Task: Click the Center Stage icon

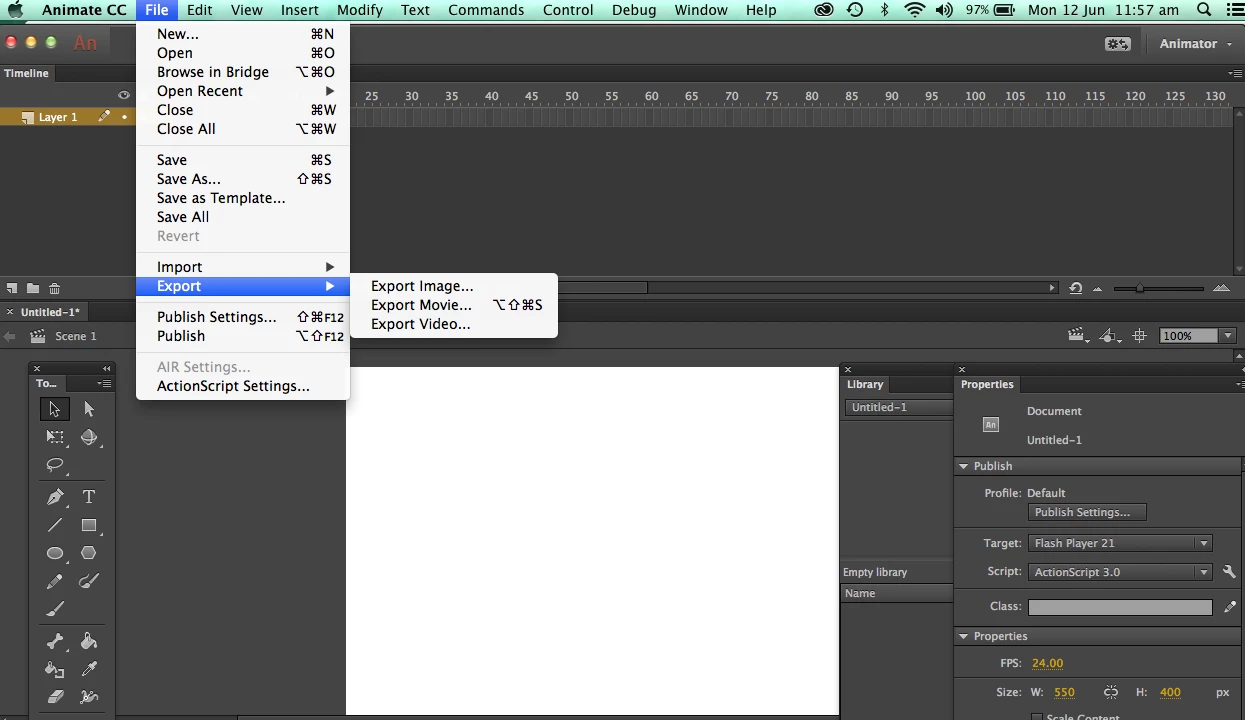Action: click(1139, 336)
